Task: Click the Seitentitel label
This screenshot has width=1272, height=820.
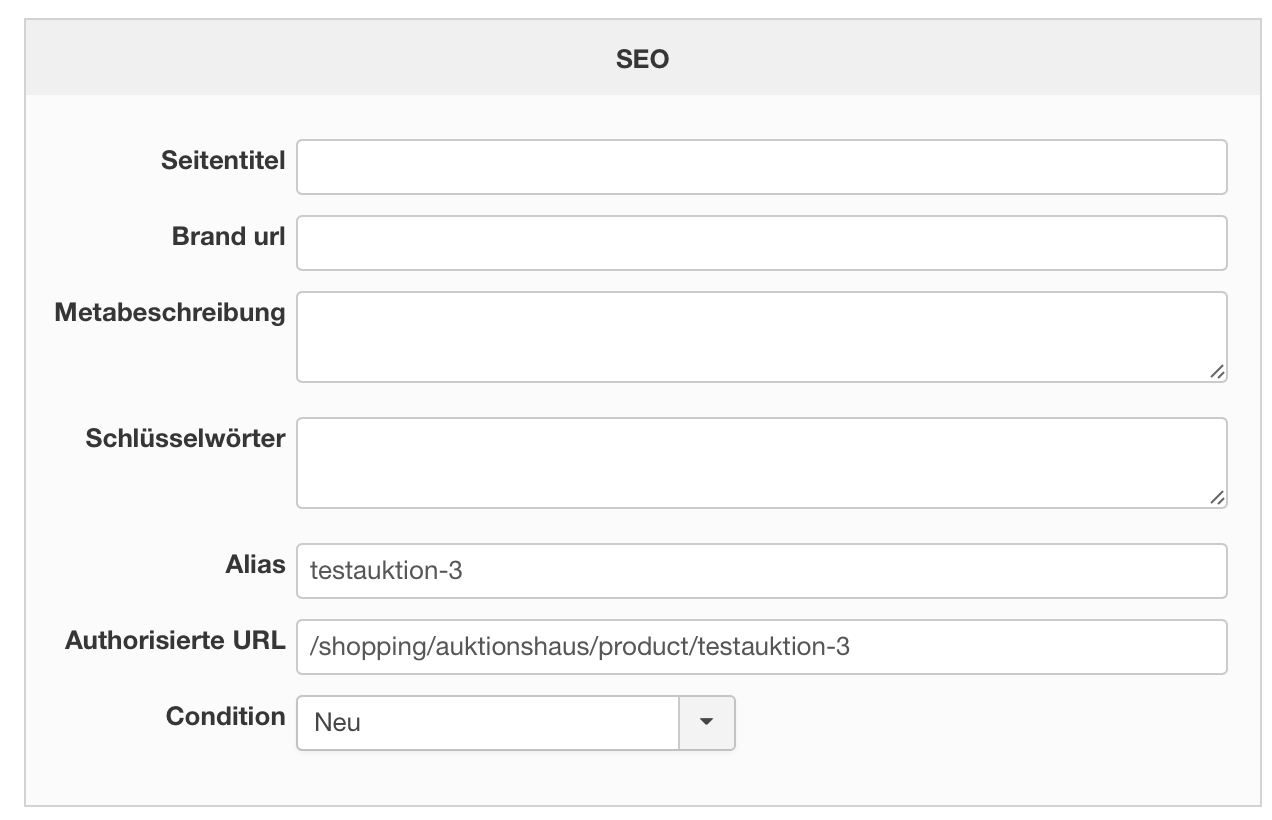Action: (x=223, y=160)
